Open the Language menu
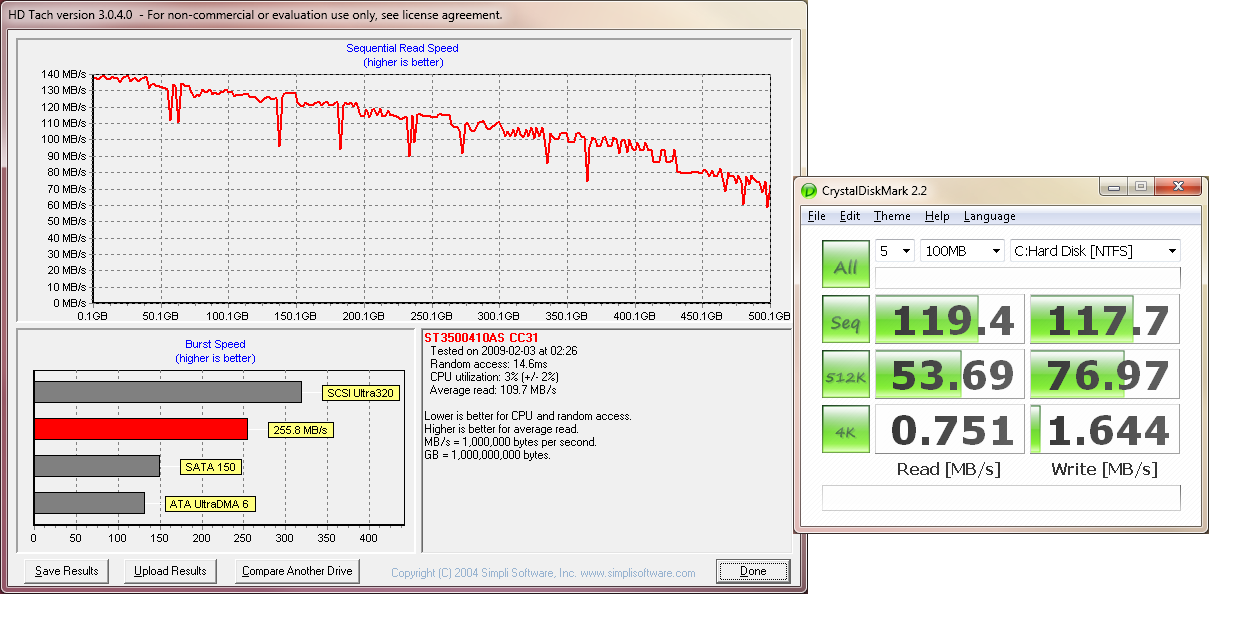The width and height of the screenshot is (1243, 626). (x=989, y=216)
